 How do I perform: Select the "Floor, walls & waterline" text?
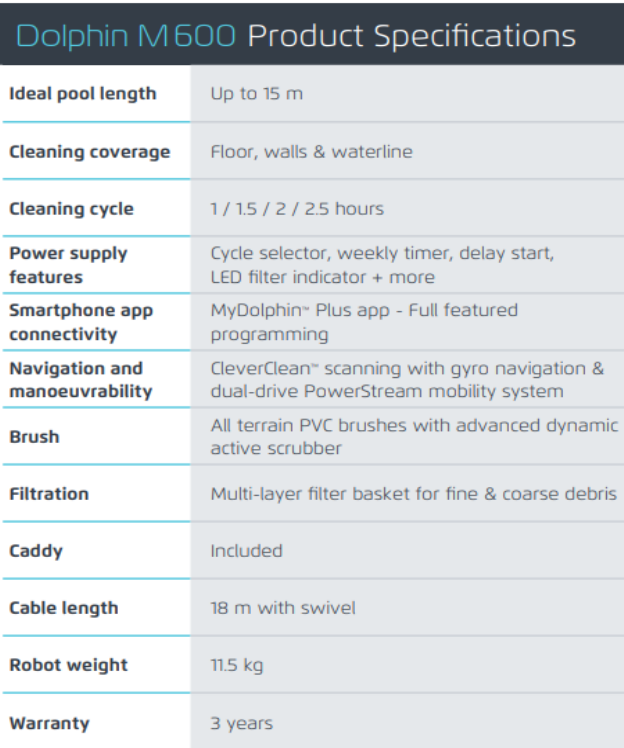[x=311, y=152]
